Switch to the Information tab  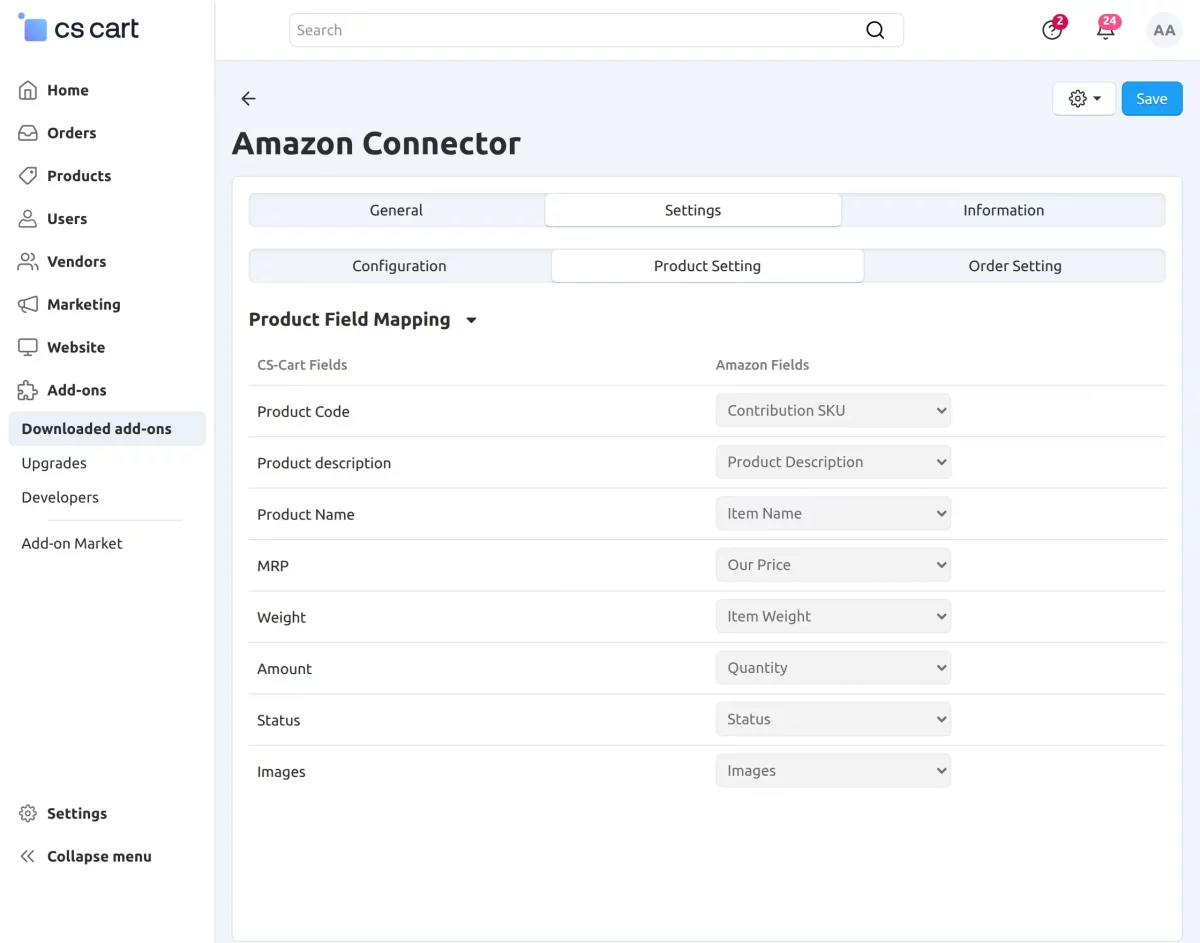click(1003, 210)
